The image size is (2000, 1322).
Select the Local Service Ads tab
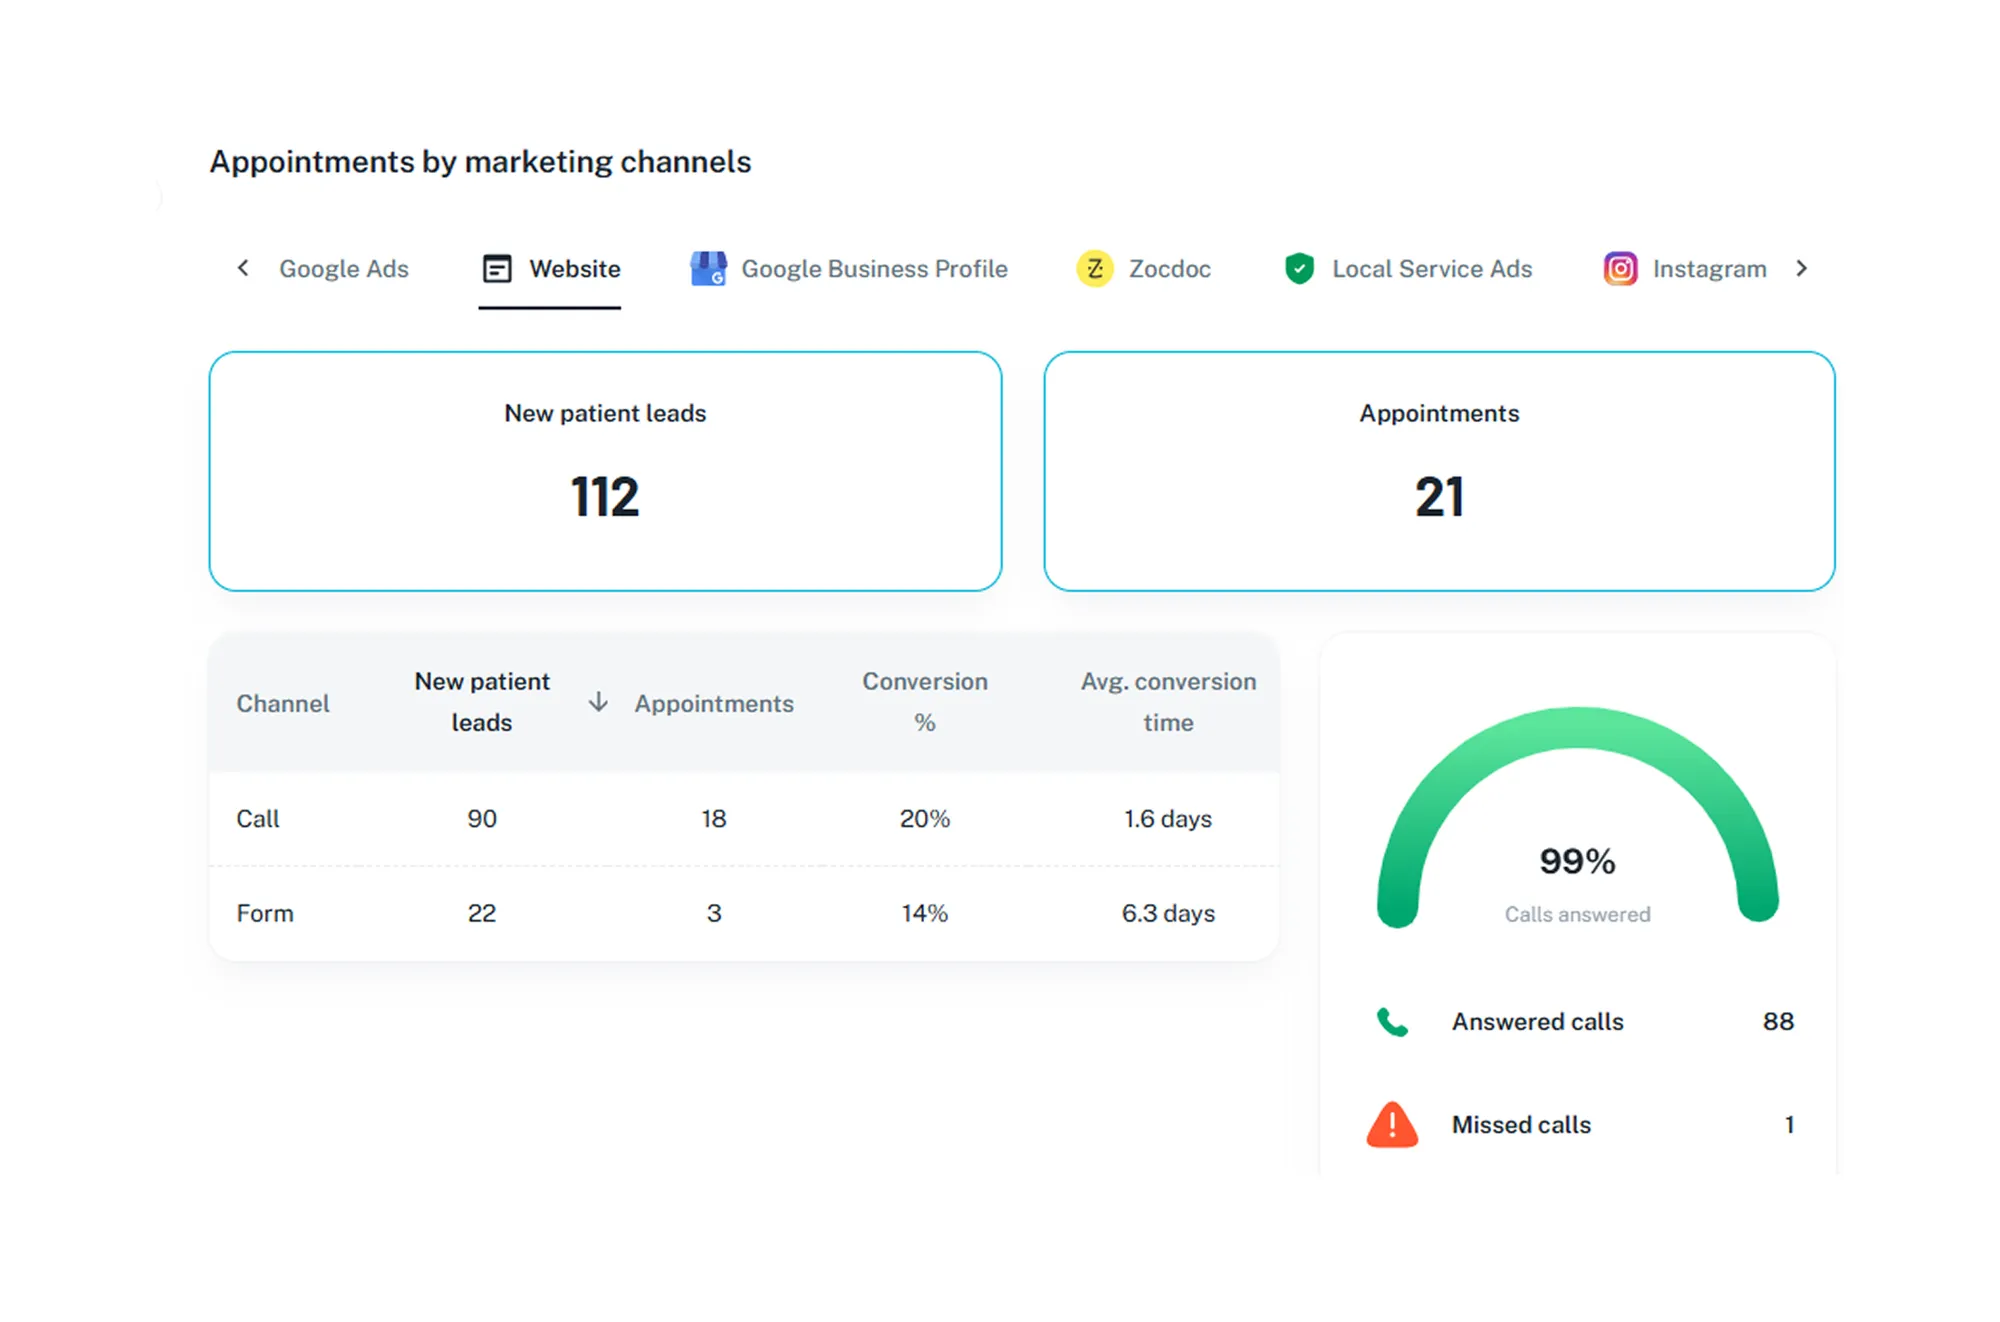[x=1431, y=269]
